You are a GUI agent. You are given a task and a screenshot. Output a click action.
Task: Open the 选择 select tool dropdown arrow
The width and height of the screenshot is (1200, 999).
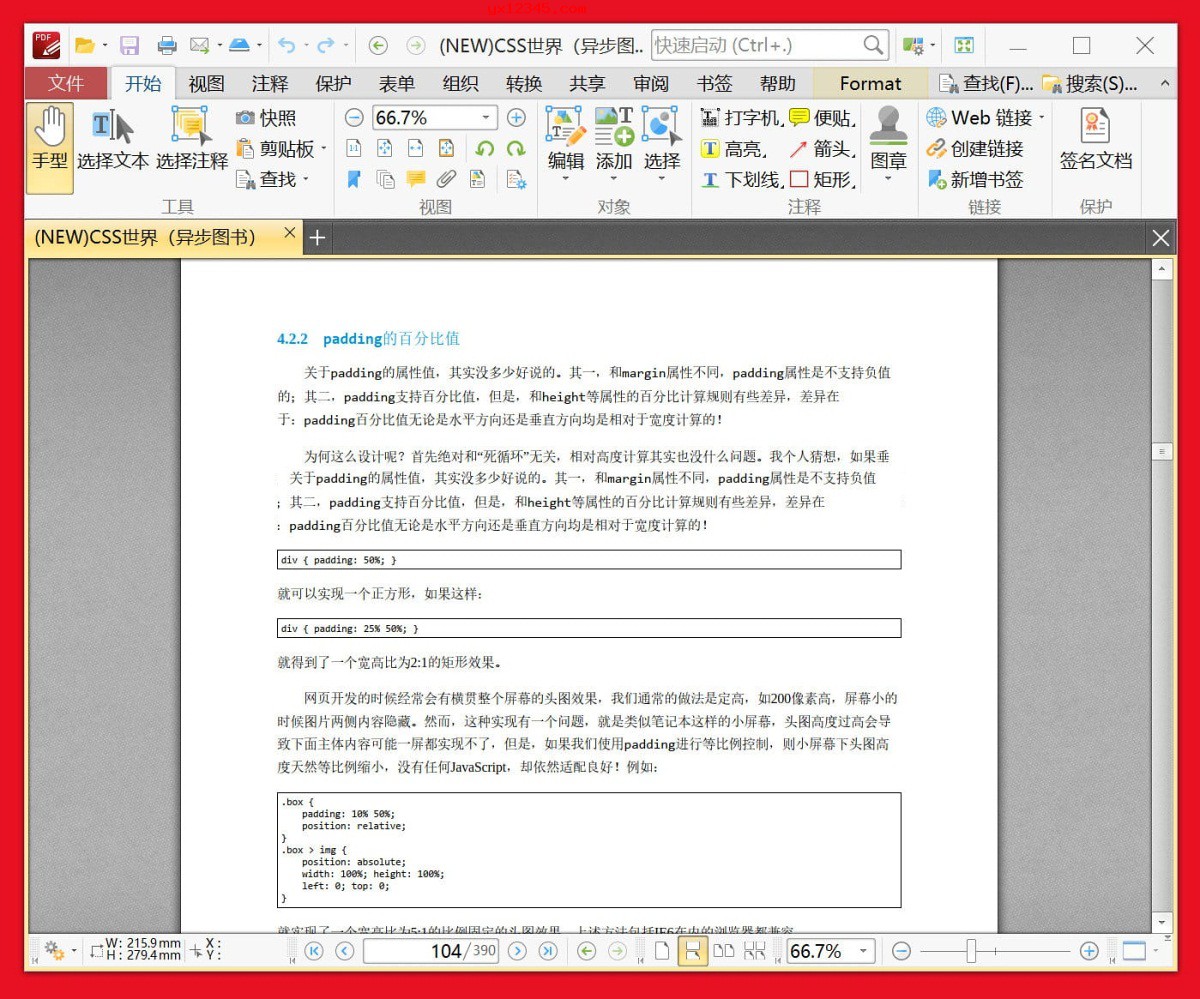tap(661, 178)
